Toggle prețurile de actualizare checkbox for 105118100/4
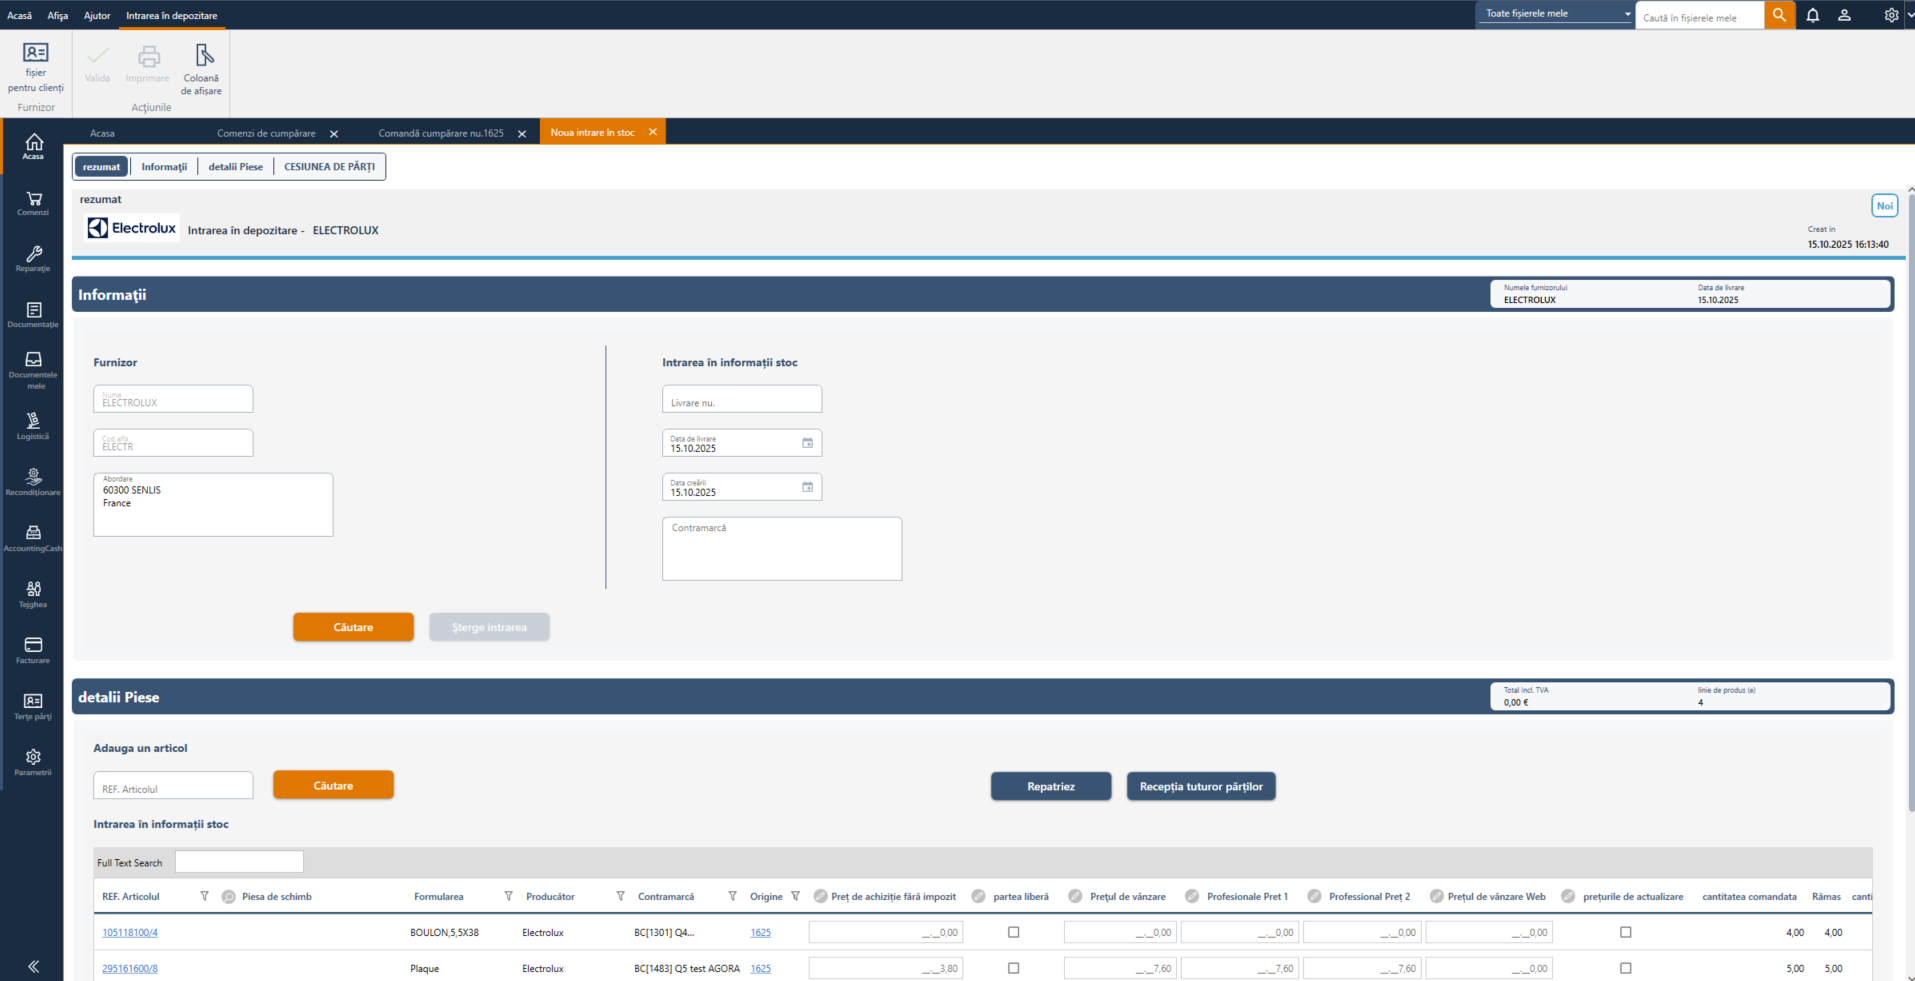 tap(1625, 932)
